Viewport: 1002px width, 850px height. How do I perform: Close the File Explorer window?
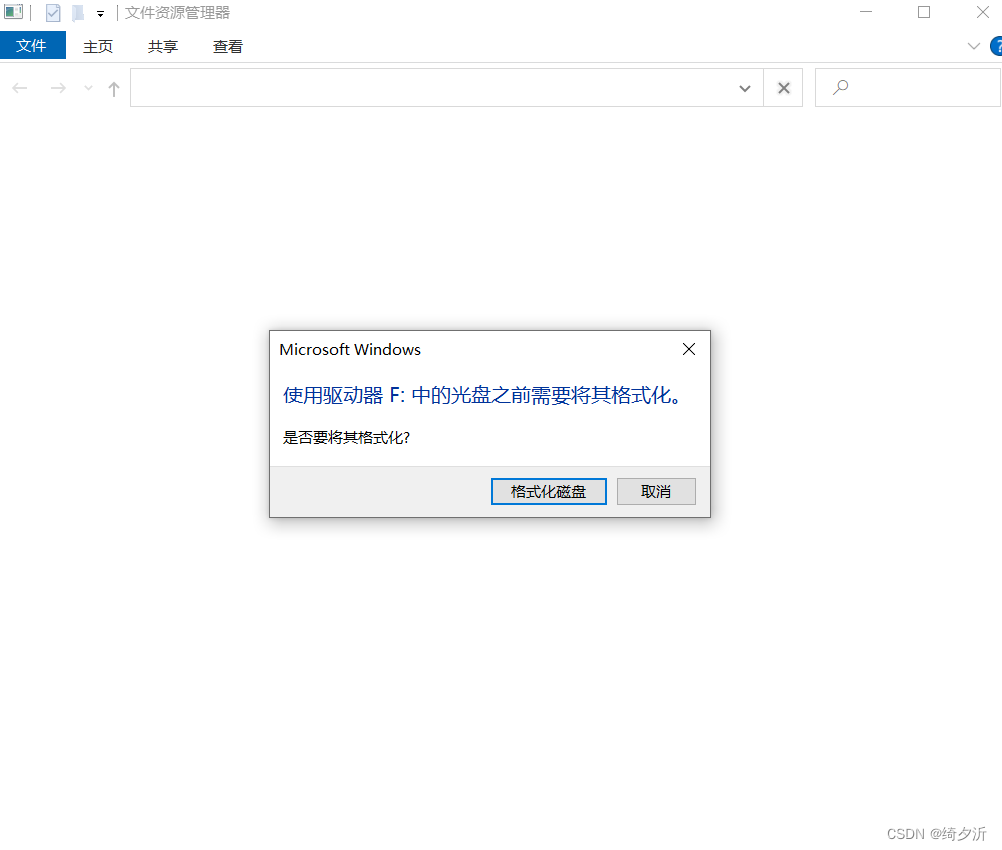[x=982, y=12]
